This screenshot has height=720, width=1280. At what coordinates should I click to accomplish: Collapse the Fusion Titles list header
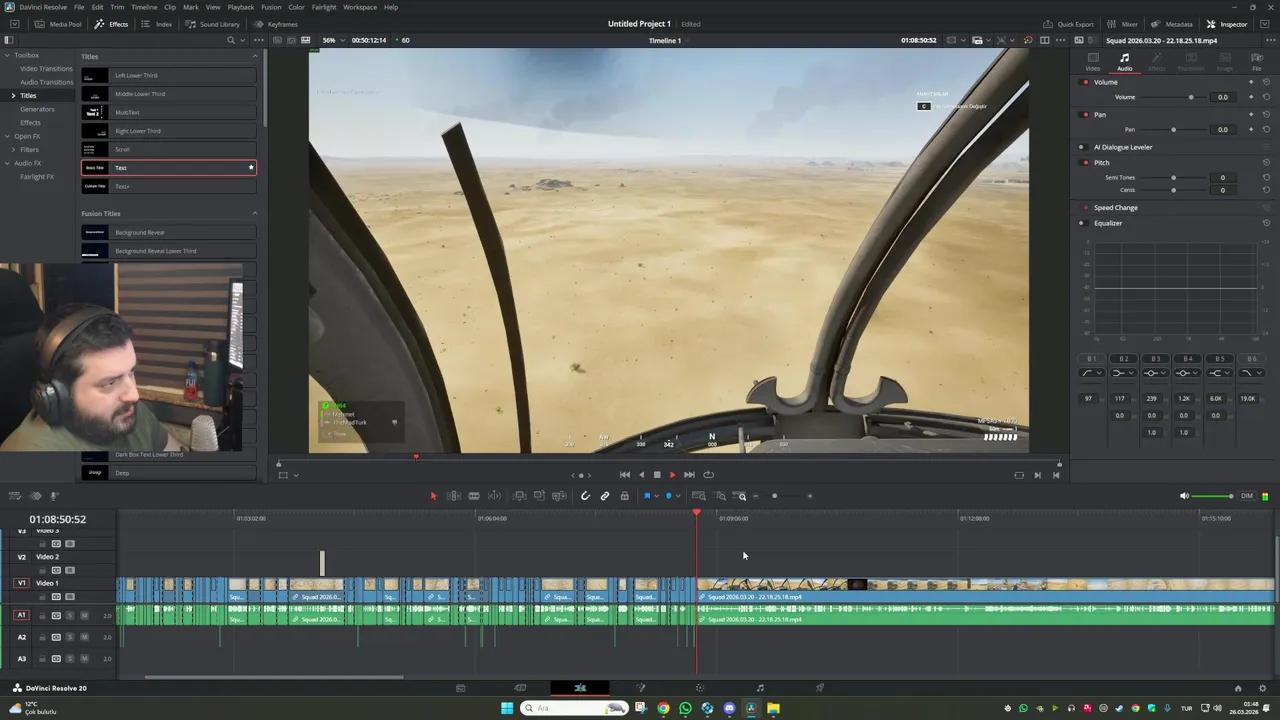(x=254, y=213)
